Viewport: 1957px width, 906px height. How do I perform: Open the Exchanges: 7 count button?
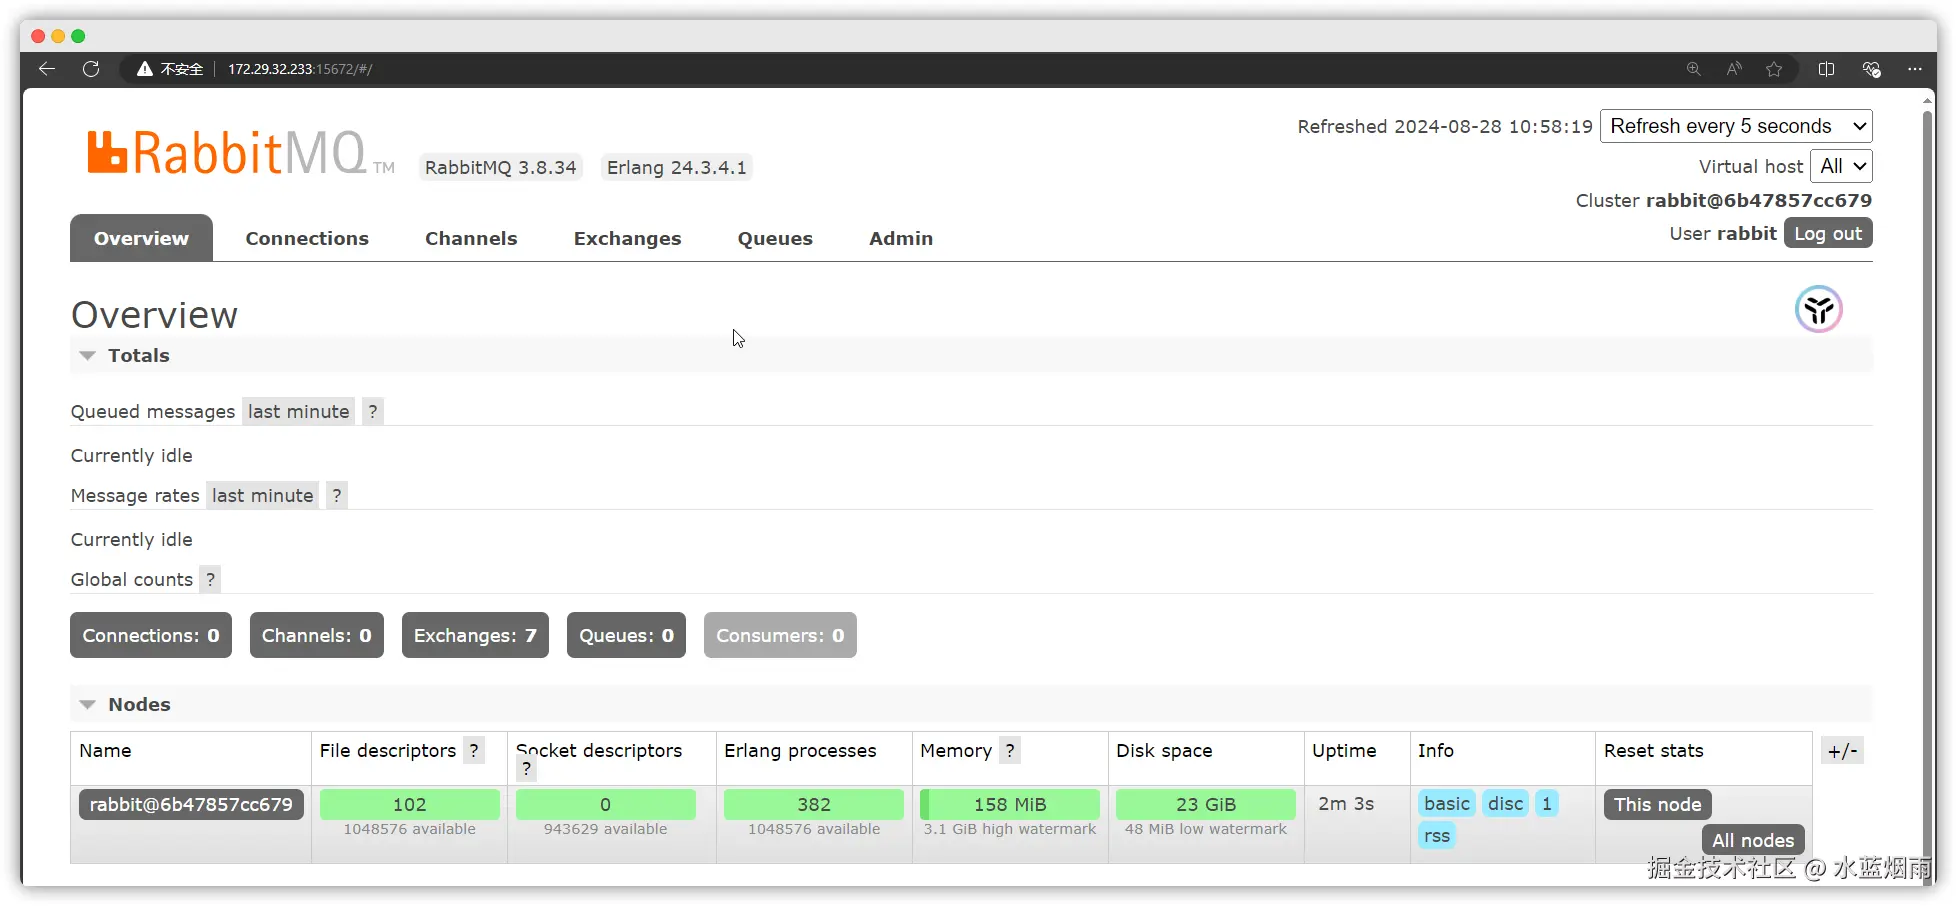point(475,635)
